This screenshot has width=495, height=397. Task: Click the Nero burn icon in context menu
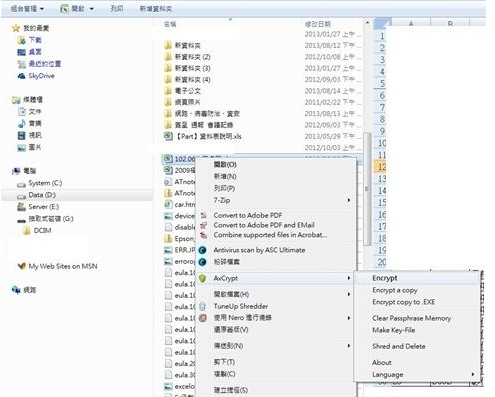tap(203, 318)
